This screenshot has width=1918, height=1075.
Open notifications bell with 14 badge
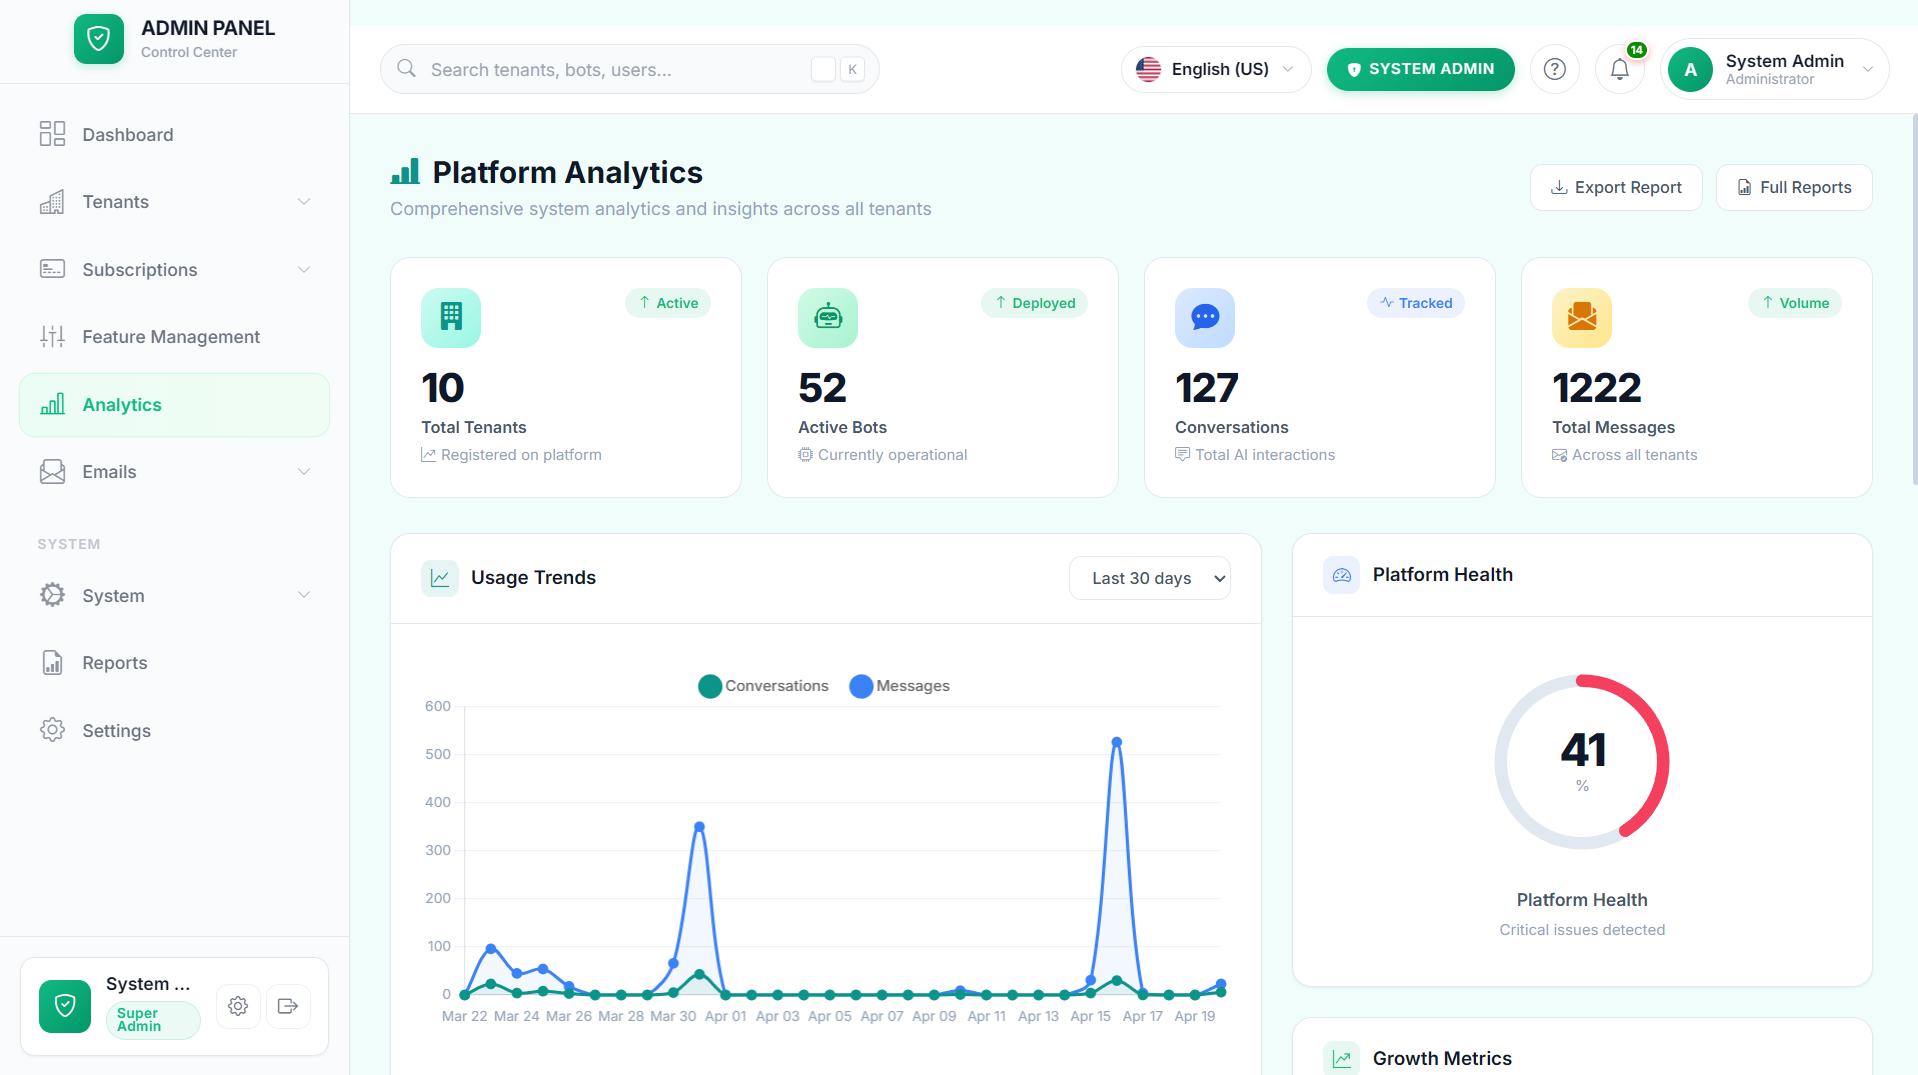[x=1620, y=69]
